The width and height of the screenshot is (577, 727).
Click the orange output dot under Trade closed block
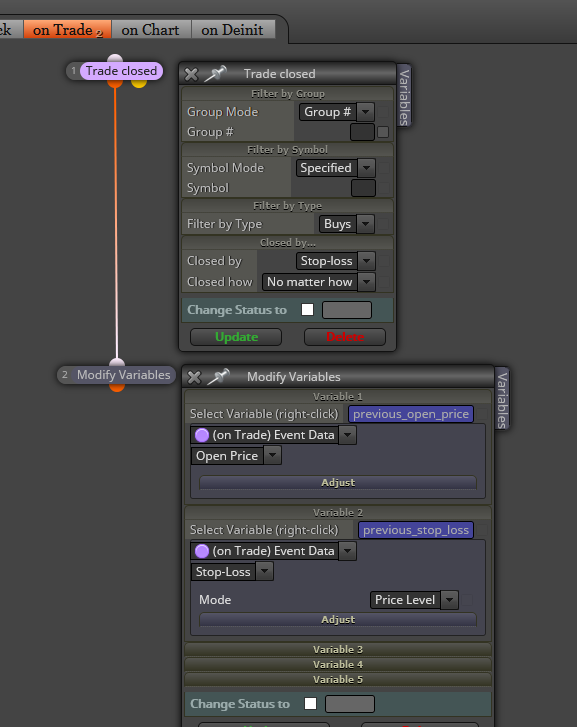115,84
